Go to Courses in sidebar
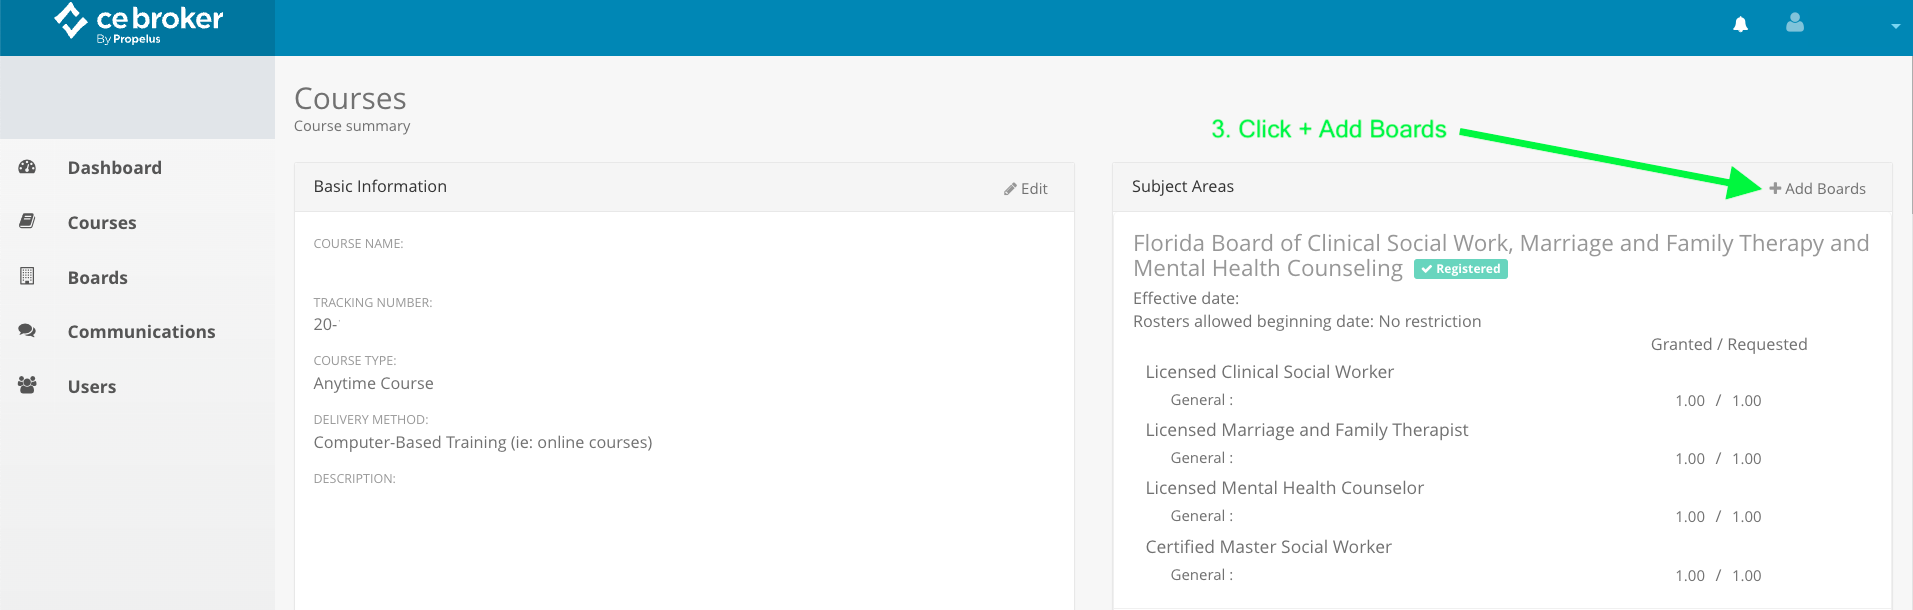Image resolution: width=1913 pixels, height=610 pixels. [x=102, y=223]
